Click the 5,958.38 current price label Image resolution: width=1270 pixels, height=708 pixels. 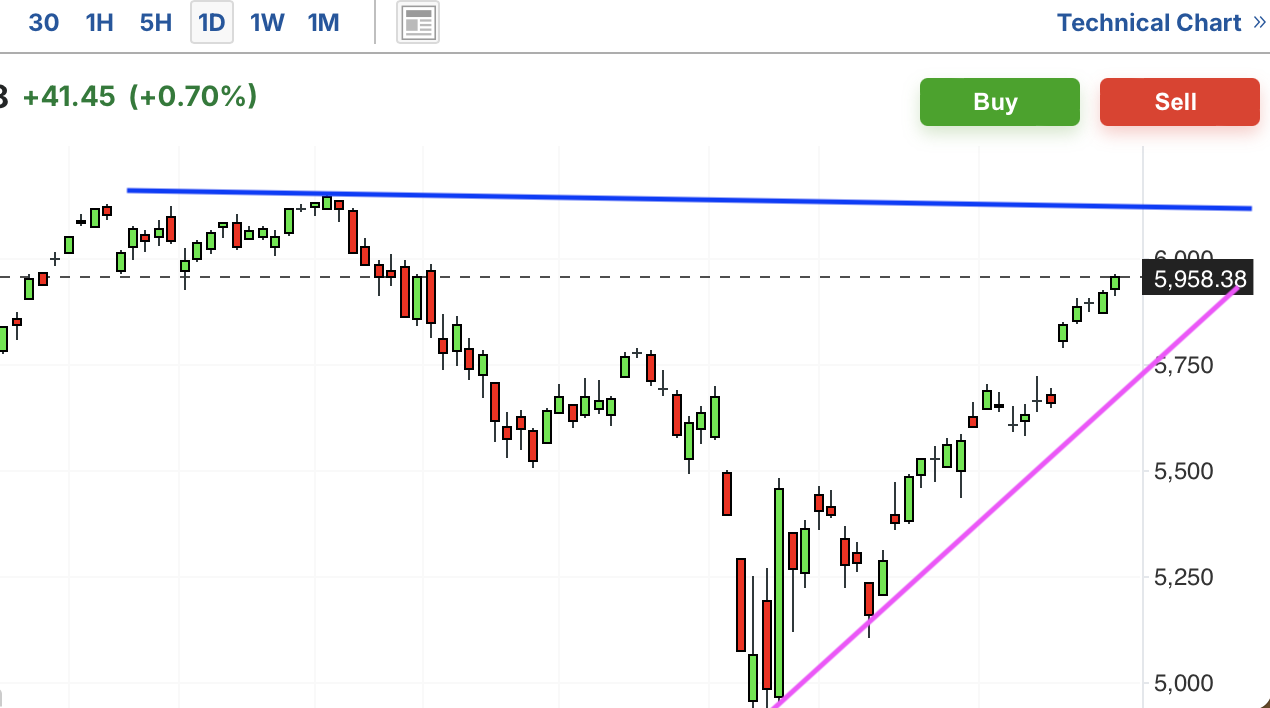click(x=1198, y=278)
